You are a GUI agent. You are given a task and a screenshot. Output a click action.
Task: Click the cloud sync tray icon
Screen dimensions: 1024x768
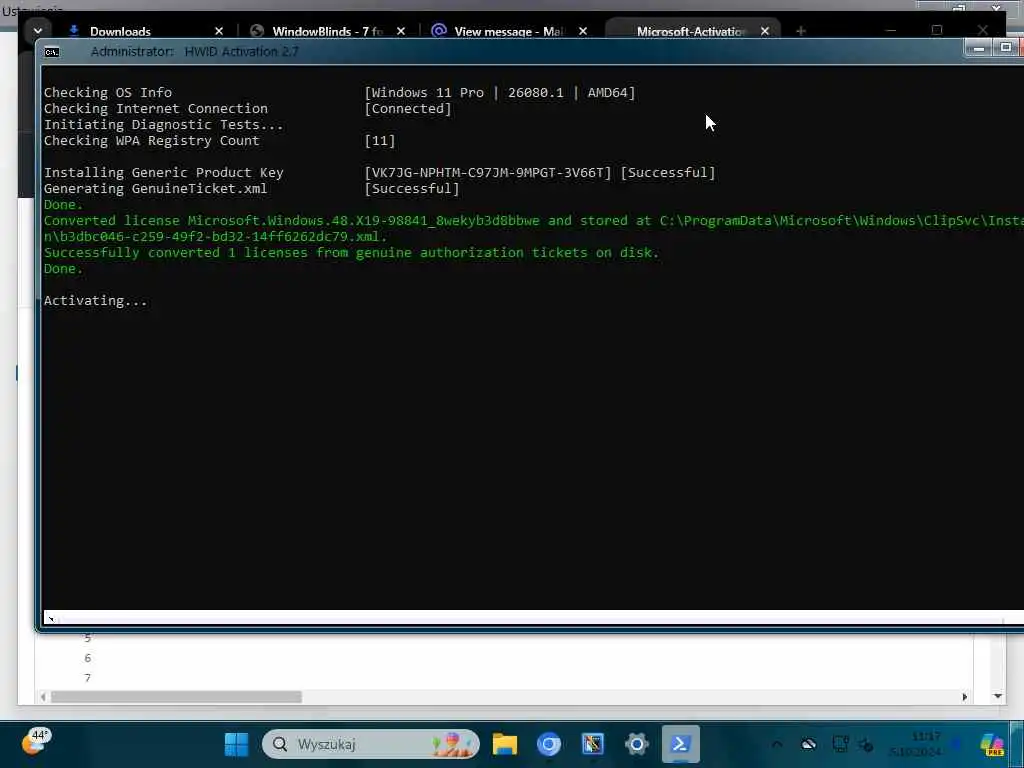tap(808, 744)
